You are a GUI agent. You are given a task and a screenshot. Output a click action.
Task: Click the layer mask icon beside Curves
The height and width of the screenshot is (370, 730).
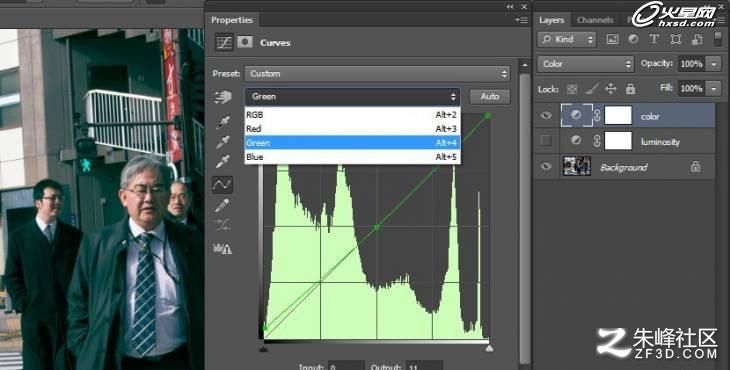[244, 42]
